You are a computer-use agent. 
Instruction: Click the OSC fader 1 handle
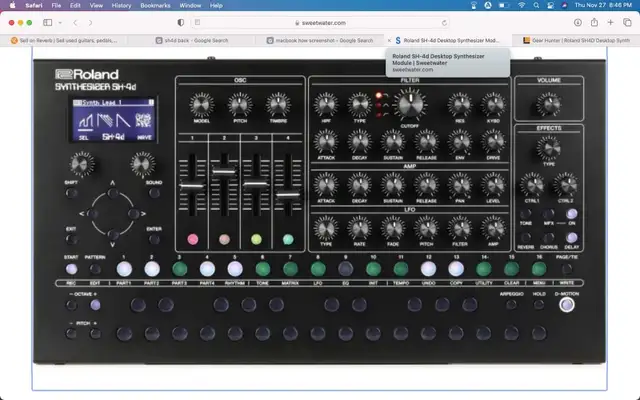click(x=192, y=186)
